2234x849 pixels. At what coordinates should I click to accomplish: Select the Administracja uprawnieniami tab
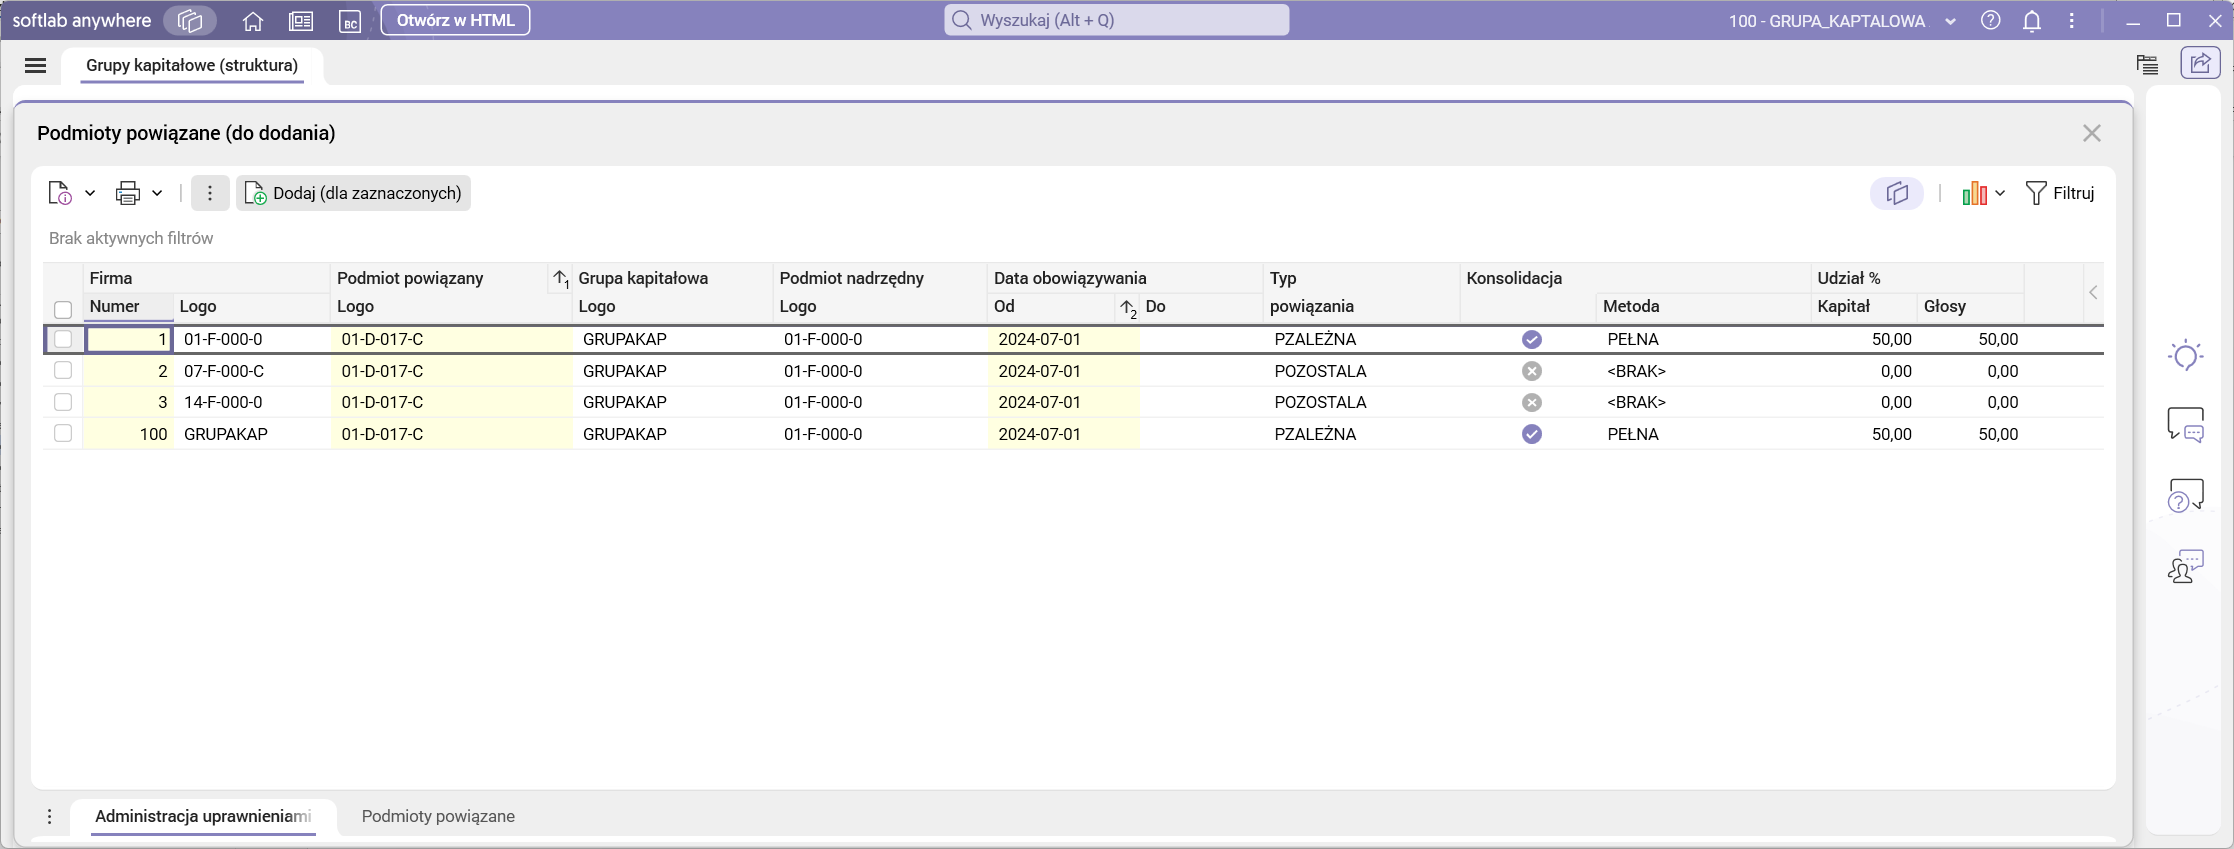(203, 816)
